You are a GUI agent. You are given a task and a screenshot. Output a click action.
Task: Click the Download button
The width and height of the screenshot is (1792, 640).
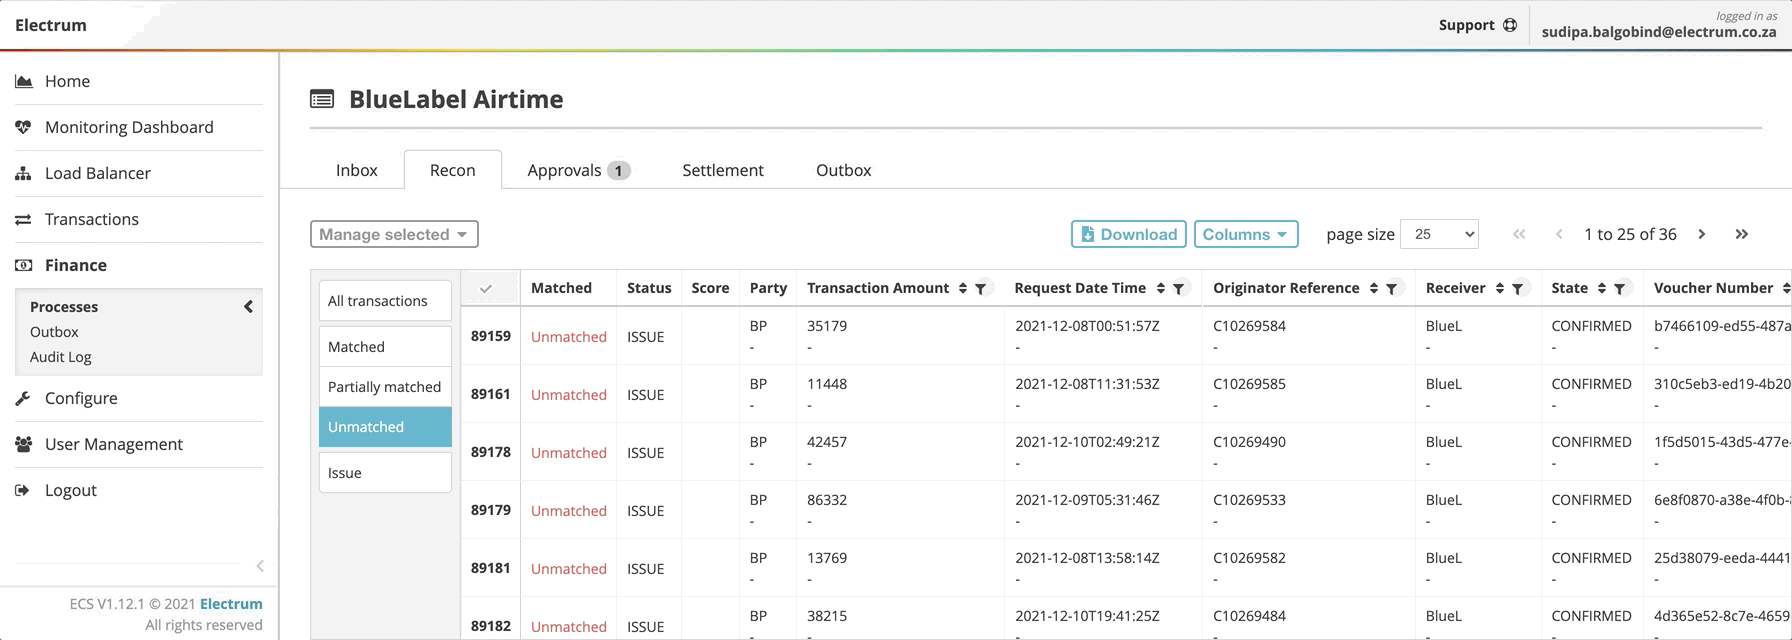click(1128, 234)
